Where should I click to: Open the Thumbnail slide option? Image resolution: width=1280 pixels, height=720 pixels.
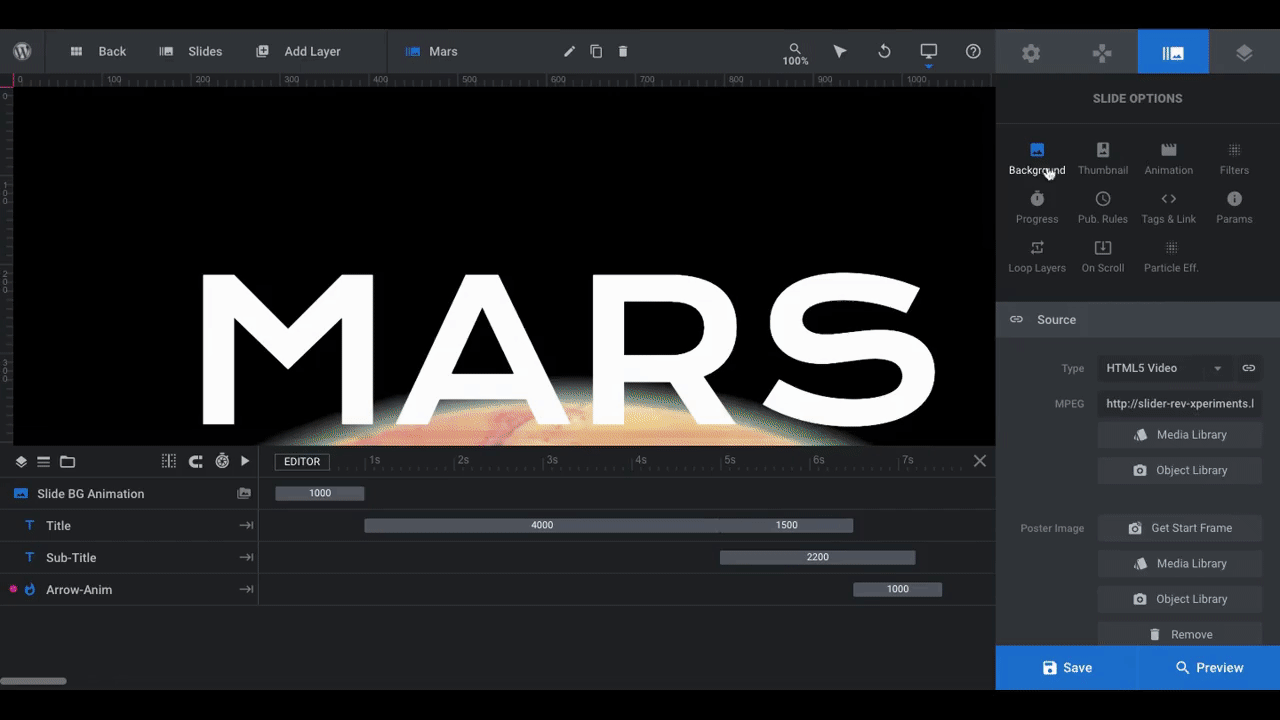[x=1103, y=159]
